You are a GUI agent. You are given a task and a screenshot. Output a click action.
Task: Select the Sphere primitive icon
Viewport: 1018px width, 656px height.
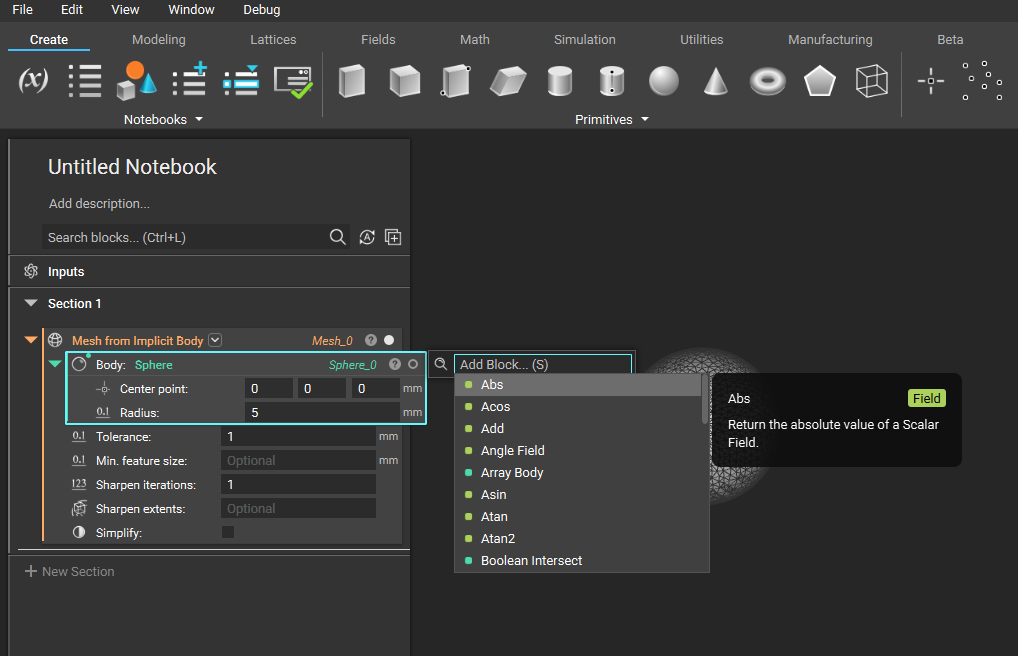(664, 81)
